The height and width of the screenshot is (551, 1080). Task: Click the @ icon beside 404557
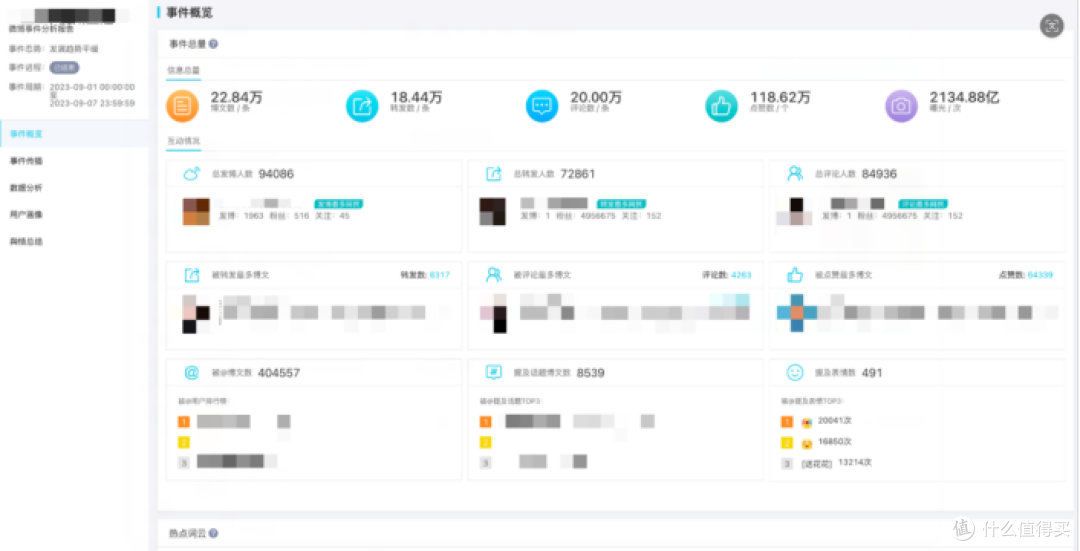coord(191,373)
